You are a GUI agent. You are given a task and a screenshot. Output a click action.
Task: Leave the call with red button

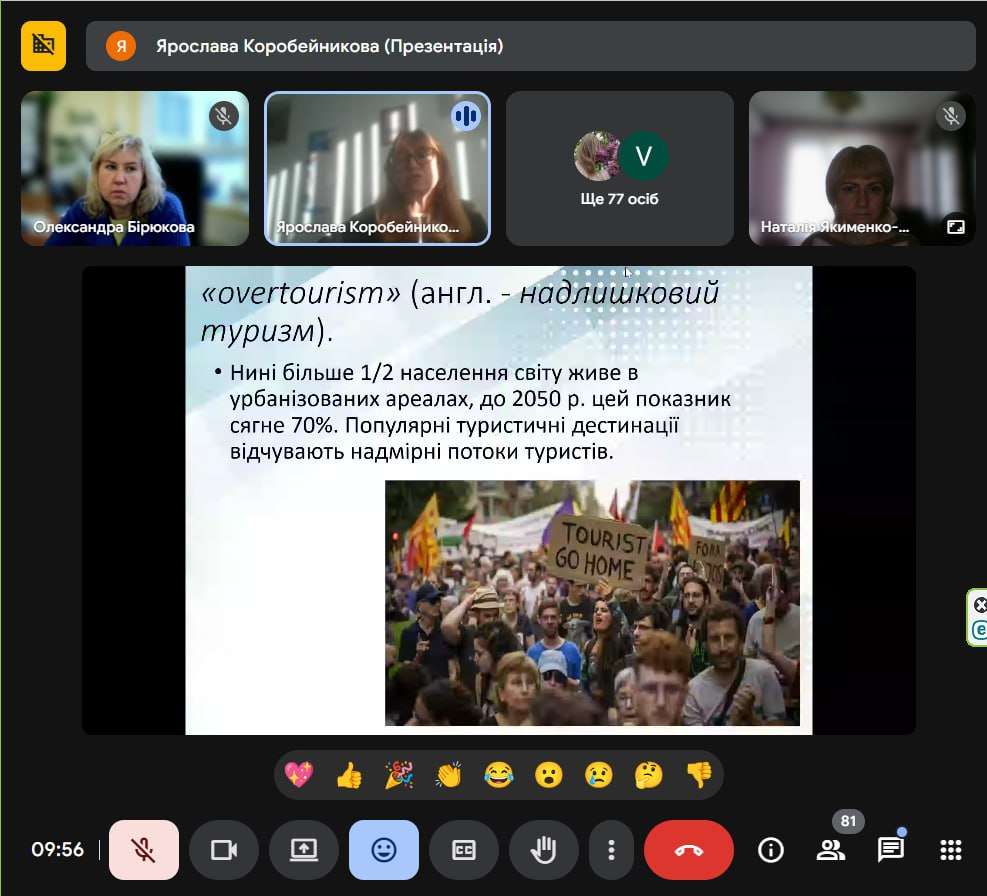(x=689, y=850)
